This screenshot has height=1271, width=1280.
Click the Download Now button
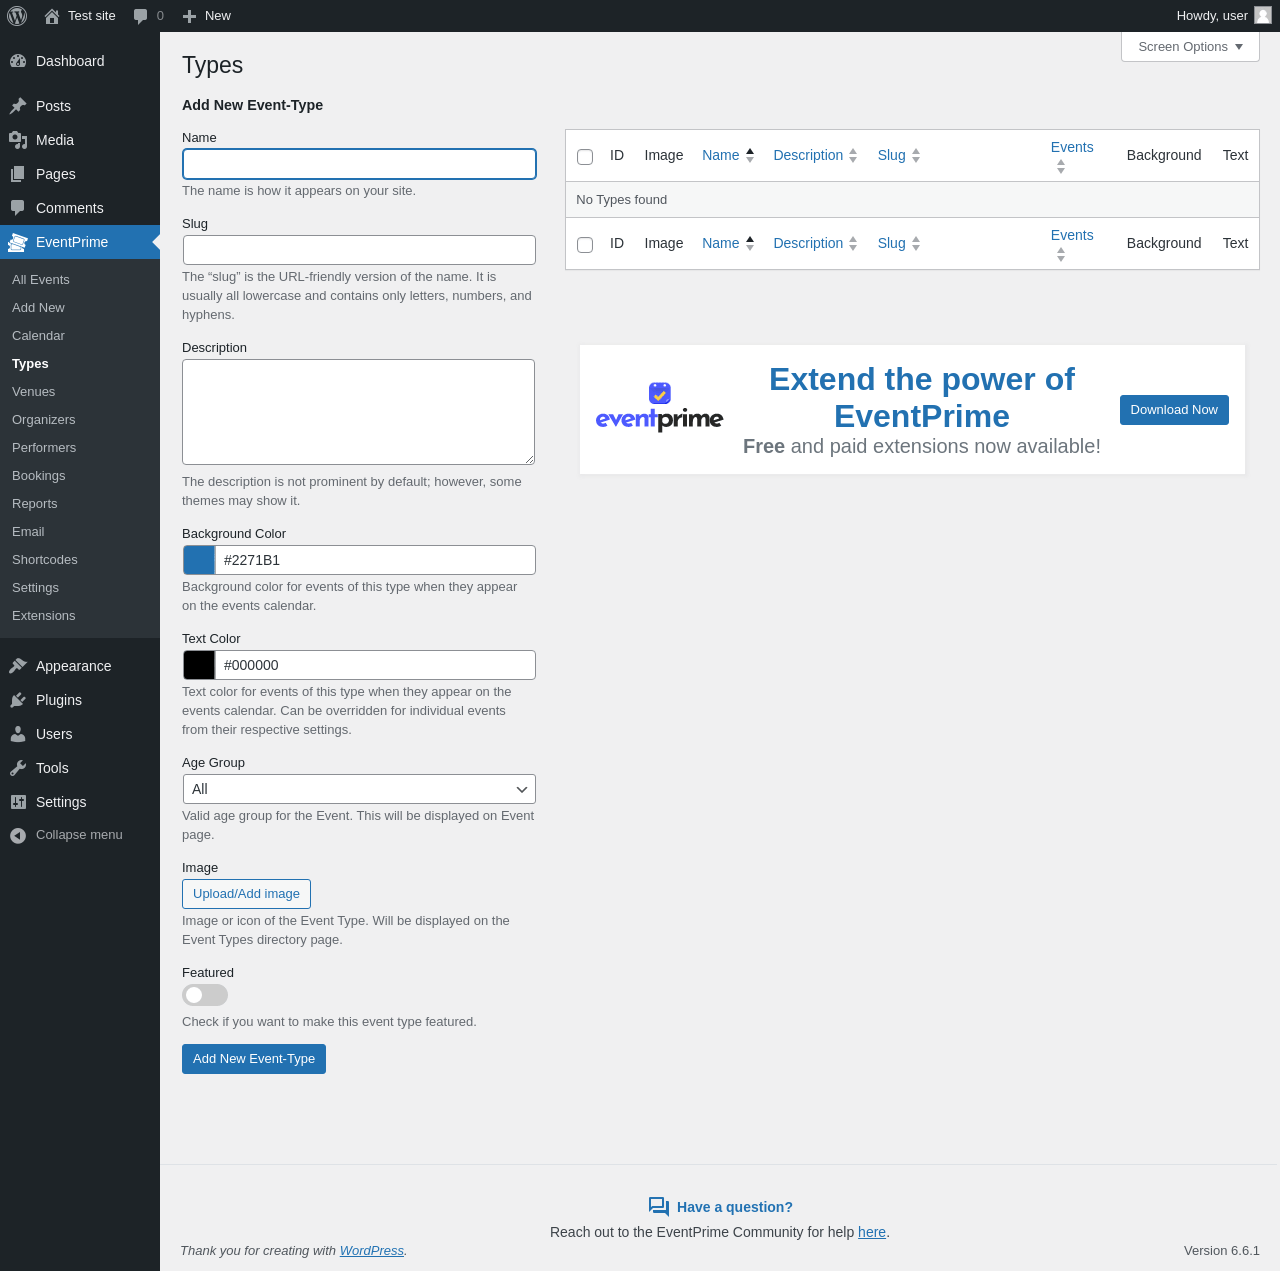click(x=1174, y=410)
